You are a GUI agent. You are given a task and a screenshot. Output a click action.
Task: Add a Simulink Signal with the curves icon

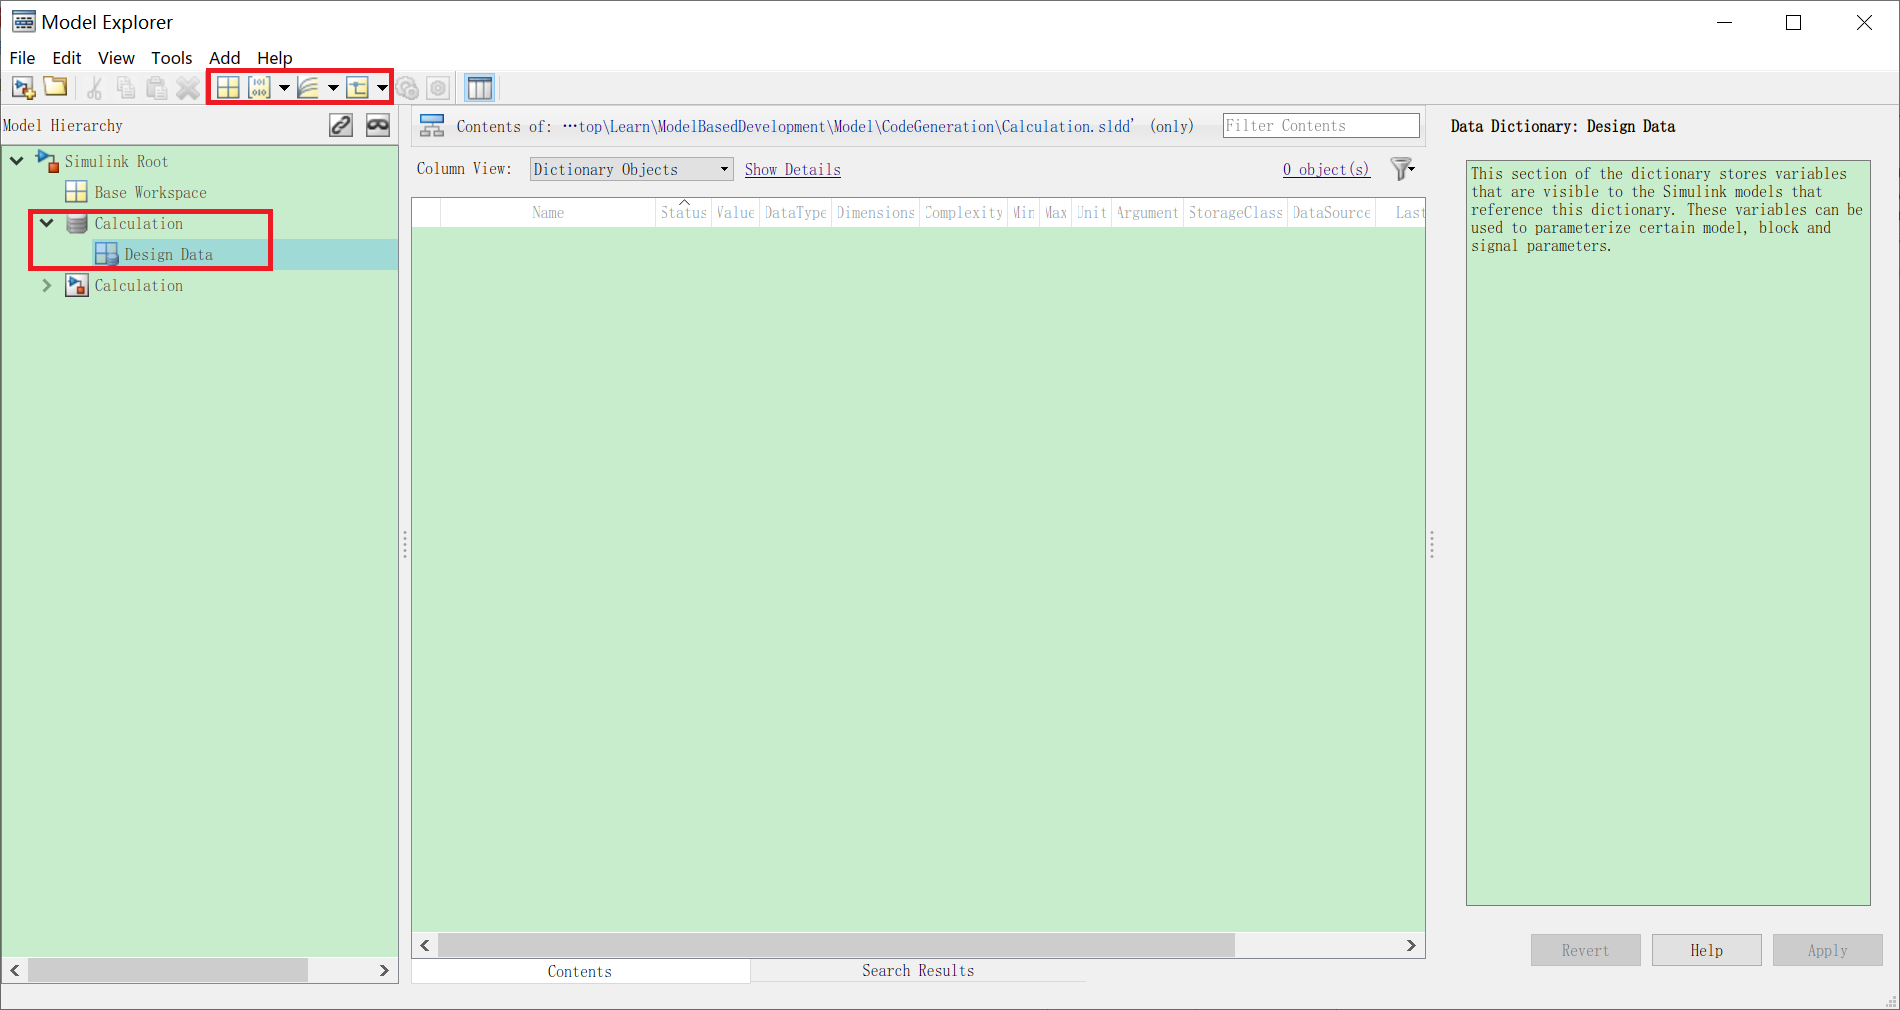pos(309,88)
